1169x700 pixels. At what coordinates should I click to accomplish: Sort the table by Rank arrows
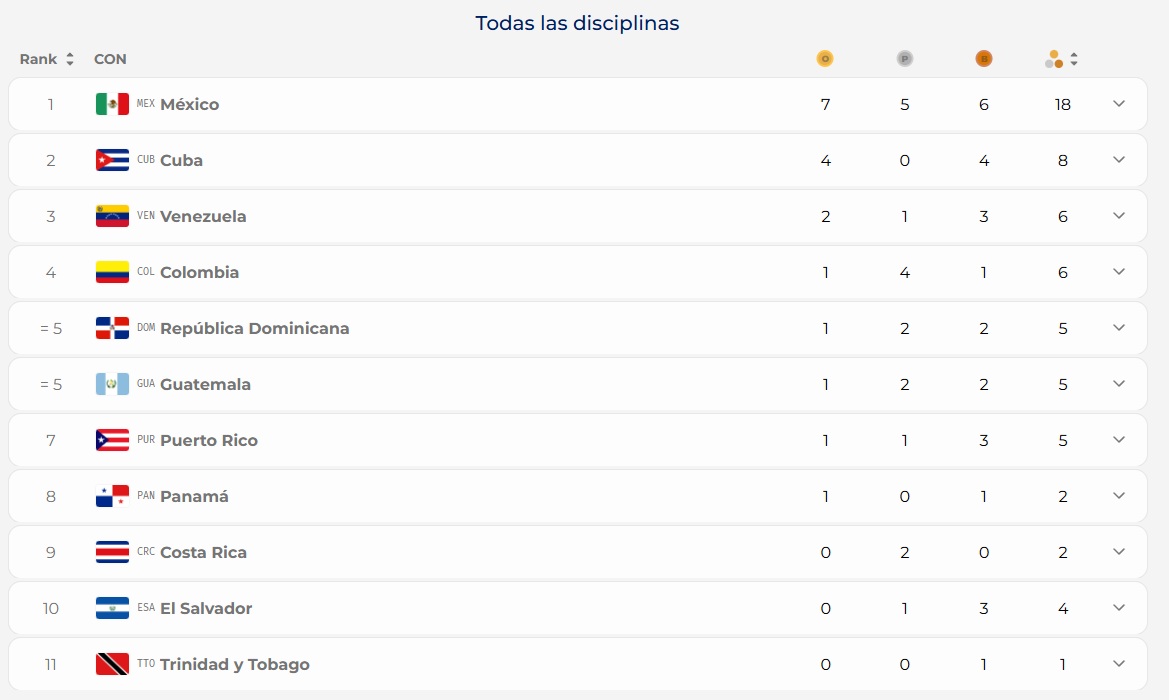tap(69, 59)
